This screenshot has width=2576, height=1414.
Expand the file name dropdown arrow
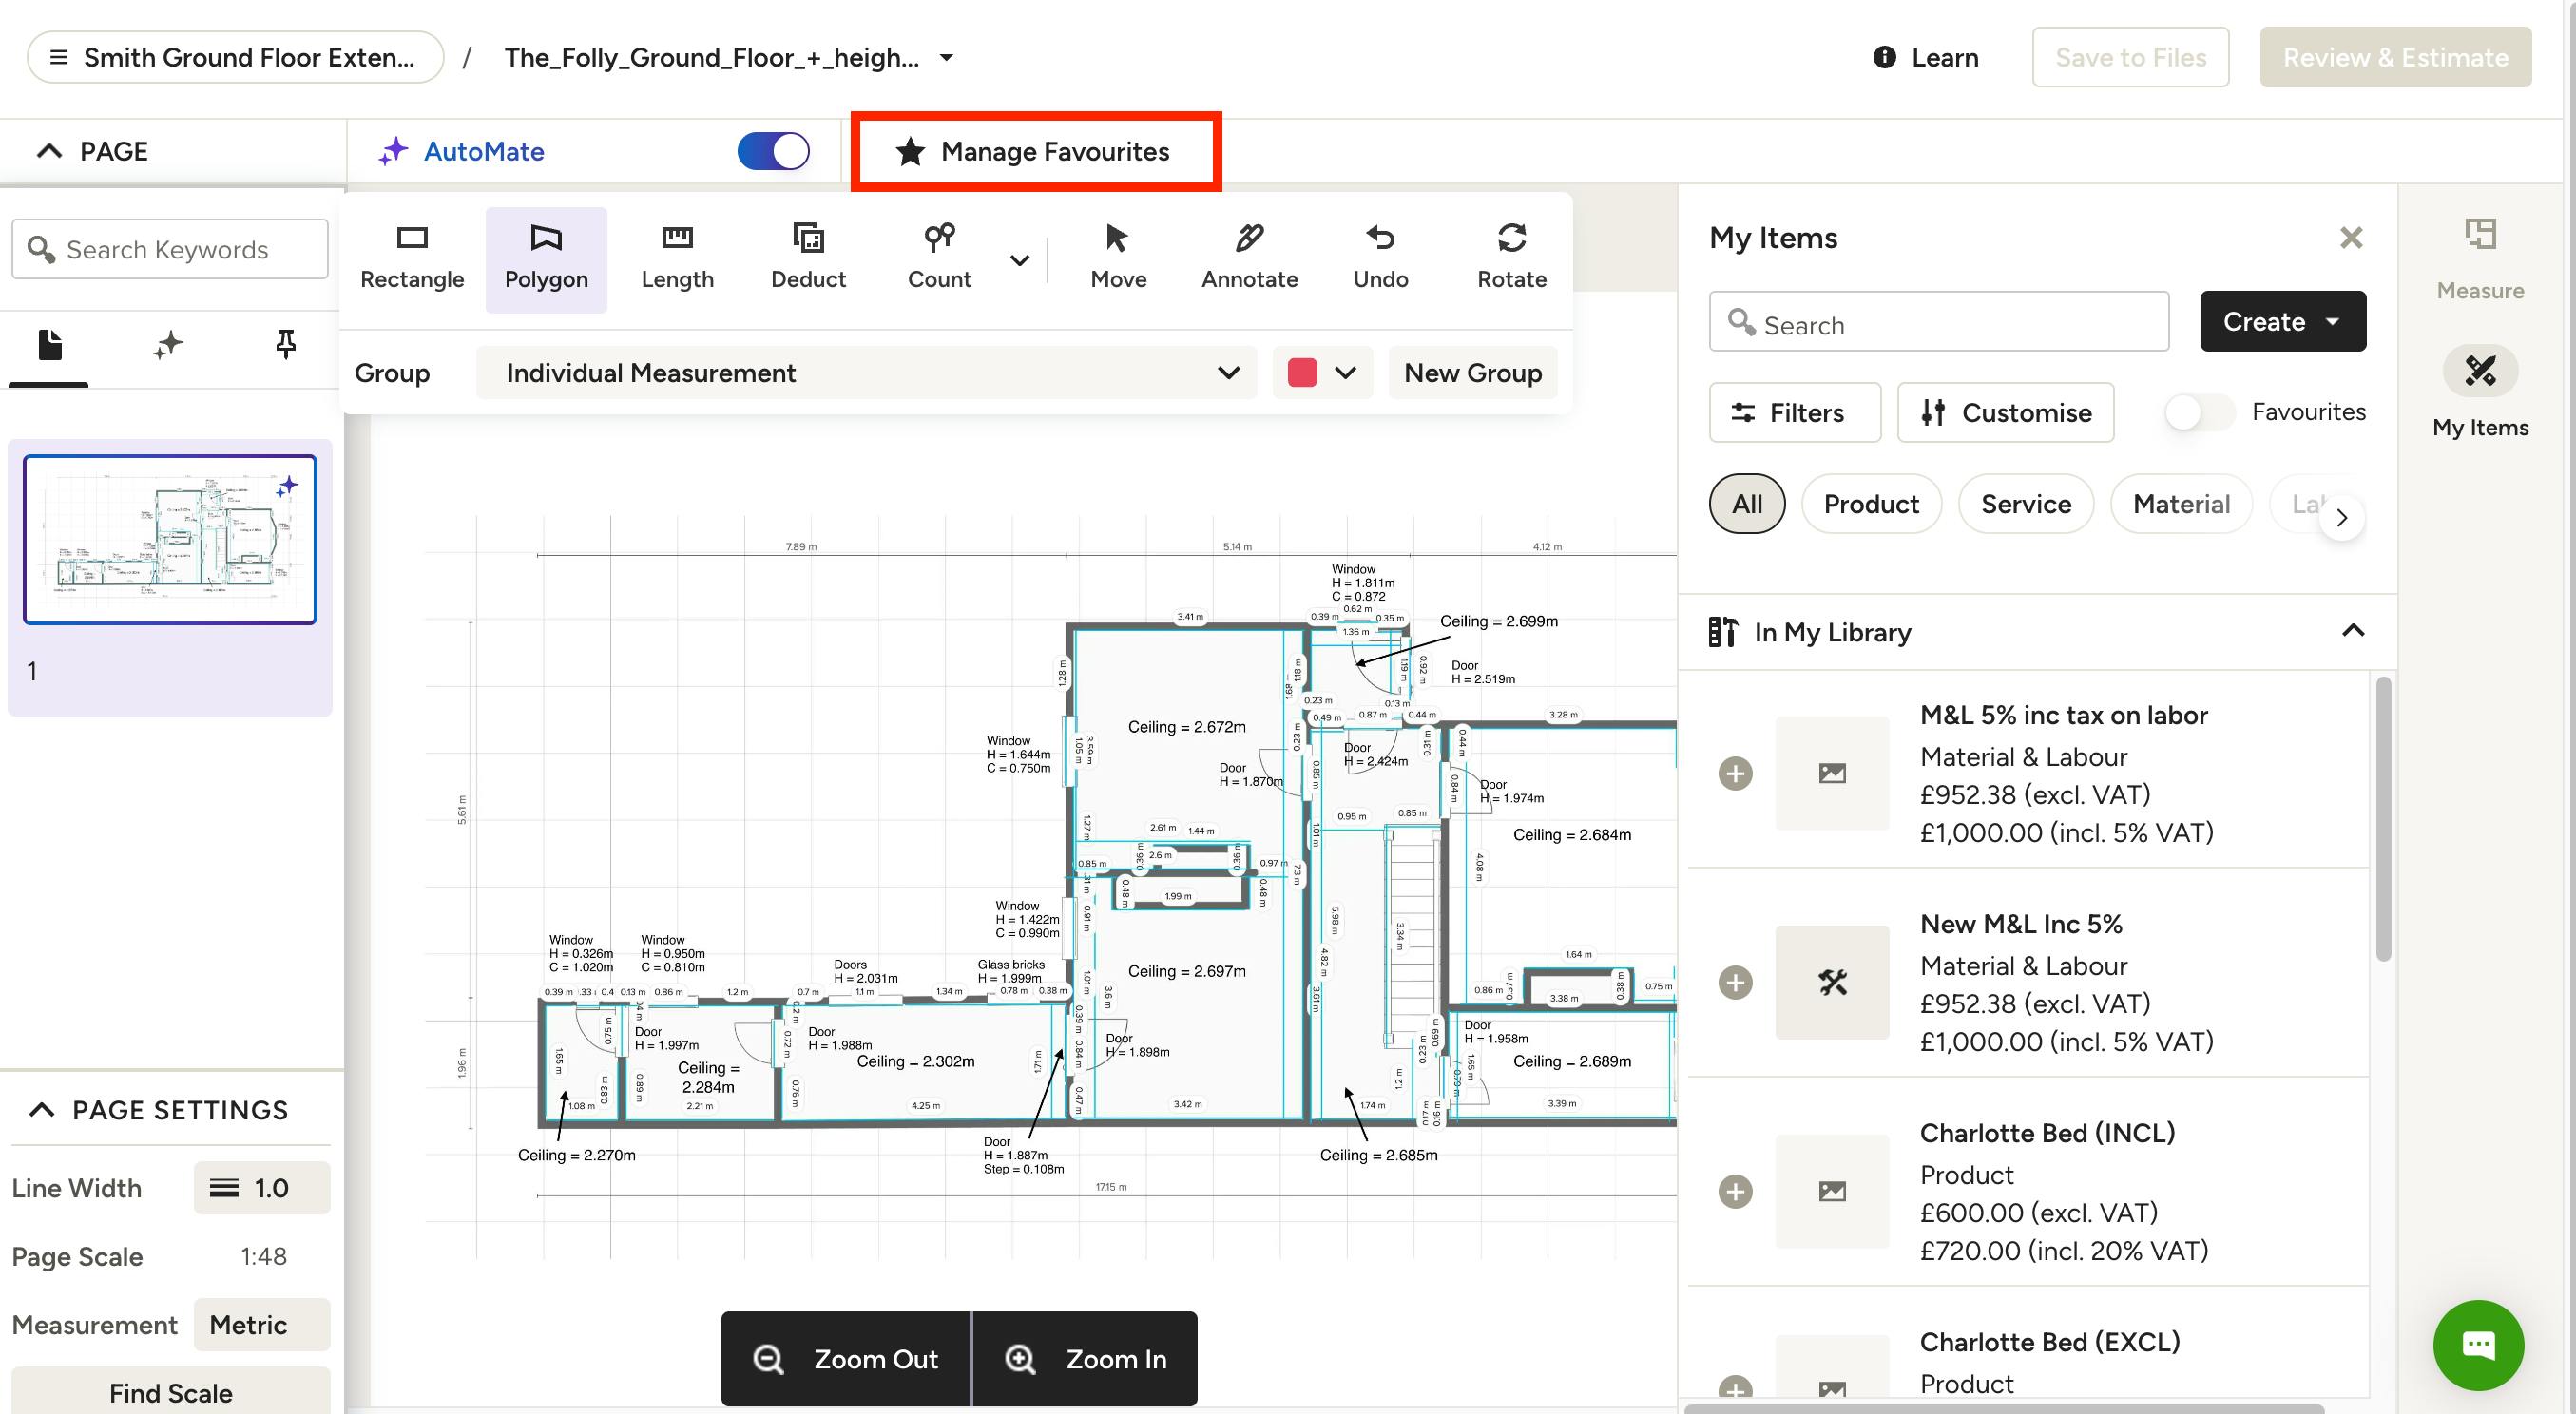[x=946, y=58]
